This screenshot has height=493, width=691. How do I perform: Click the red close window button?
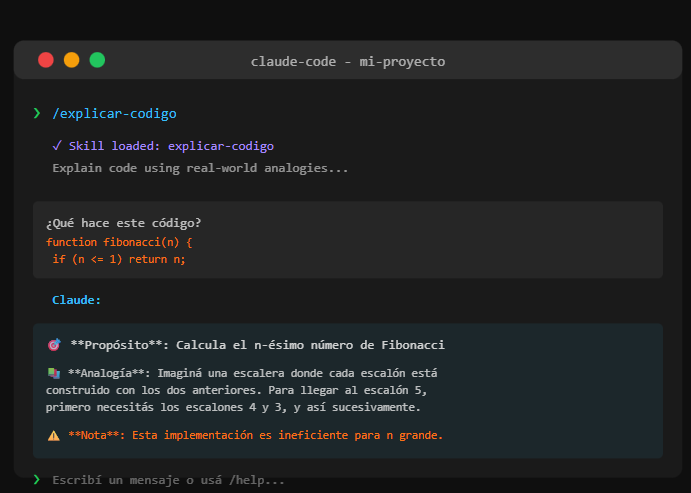(46, 60)
